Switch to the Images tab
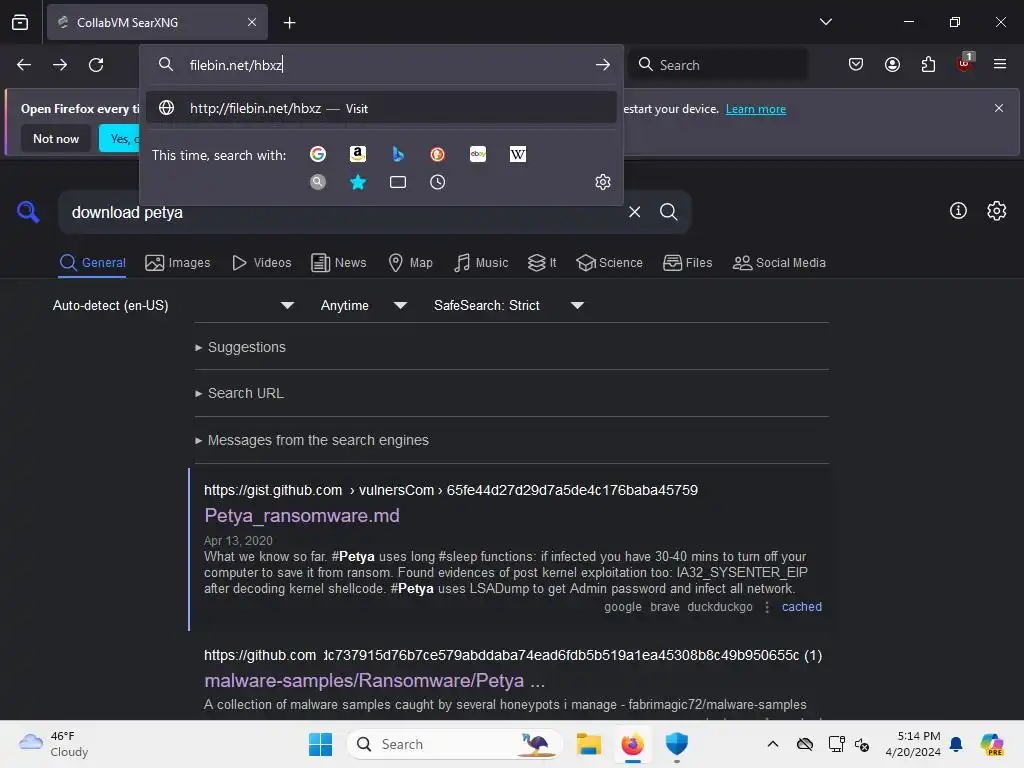The image size is (1024, 768). (178, 263)
